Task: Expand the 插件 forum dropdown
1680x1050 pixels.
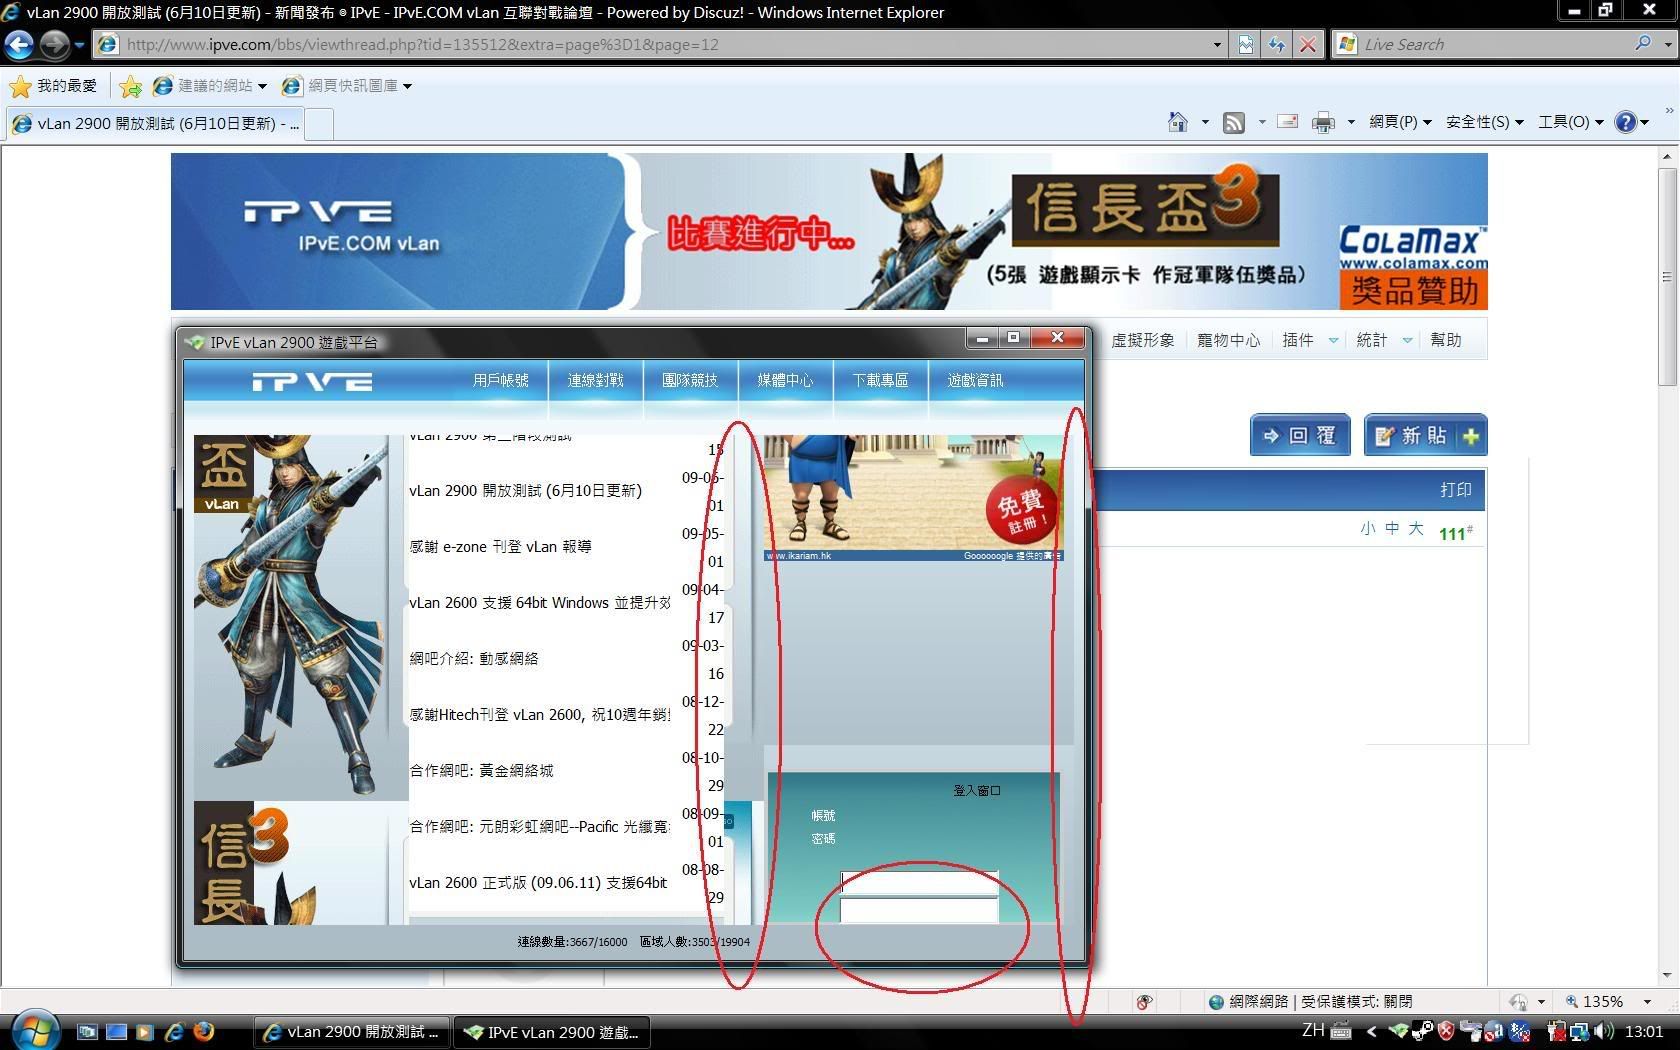Action: click(x=1333, y=341)
